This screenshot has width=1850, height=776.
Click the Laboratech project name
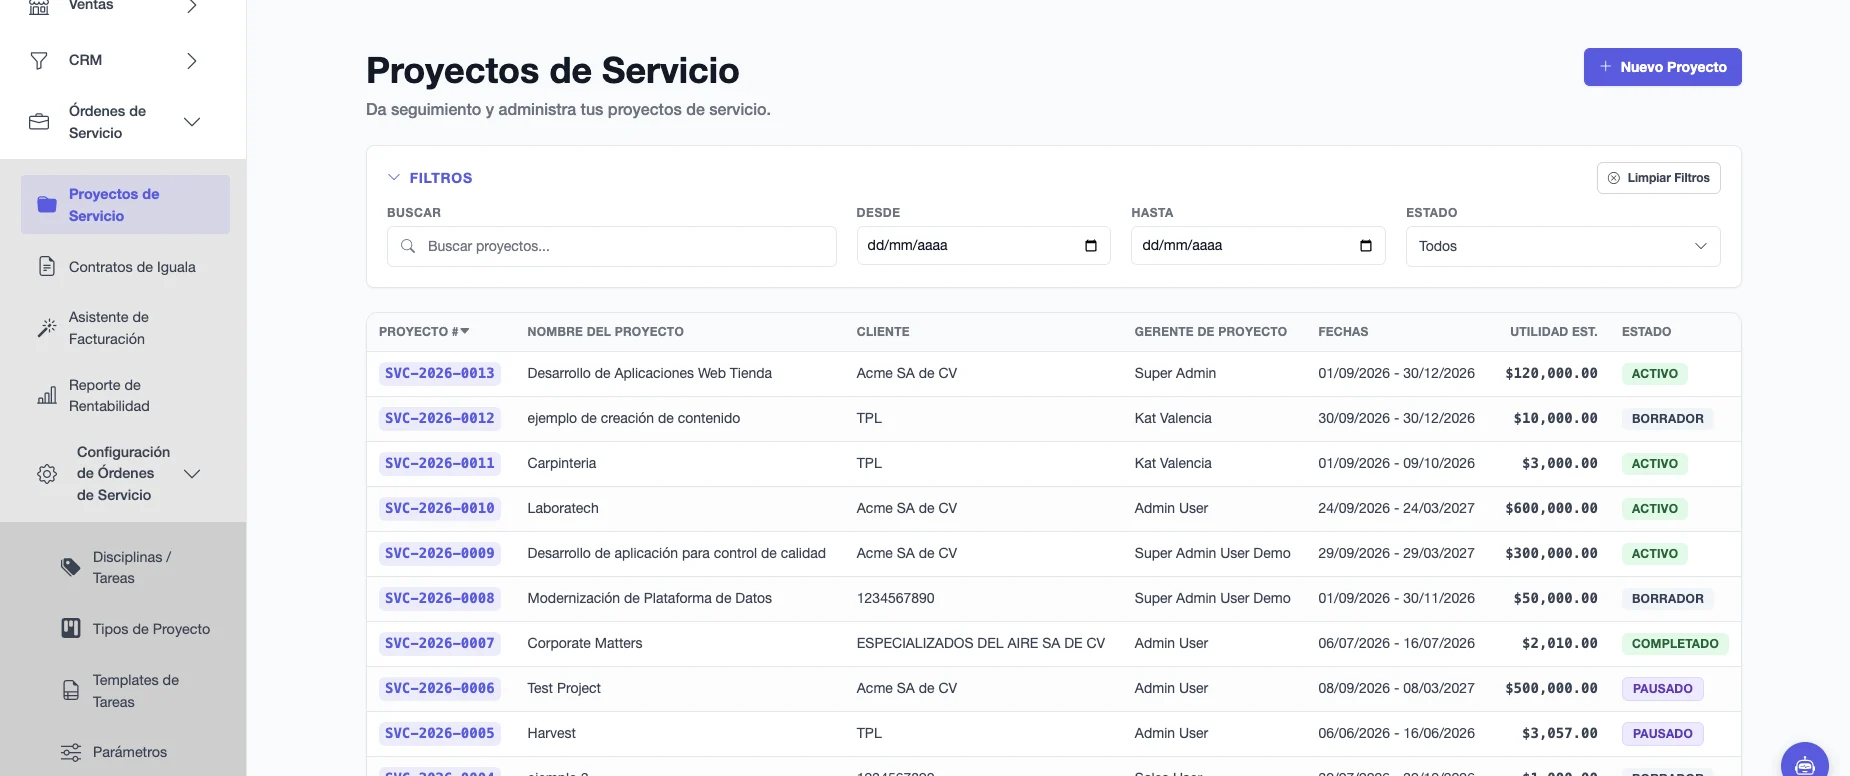[x=563, y=509]
